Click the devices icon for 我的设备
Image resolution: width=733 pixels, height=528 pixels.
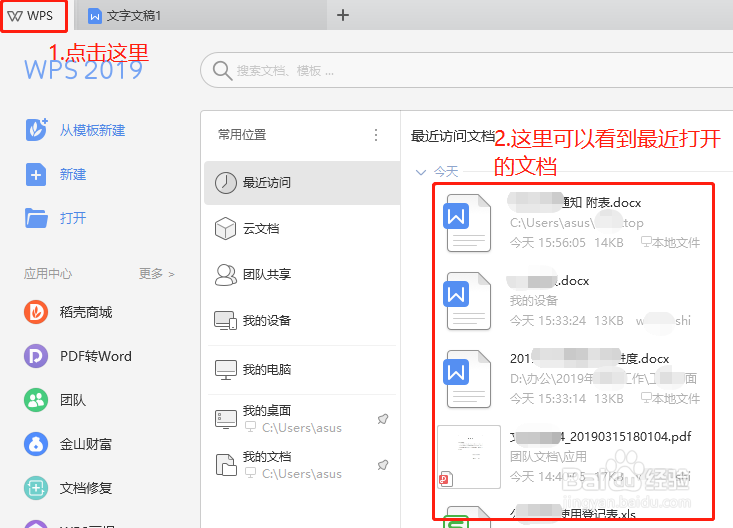pyautogui.click(x=225, y=321)
